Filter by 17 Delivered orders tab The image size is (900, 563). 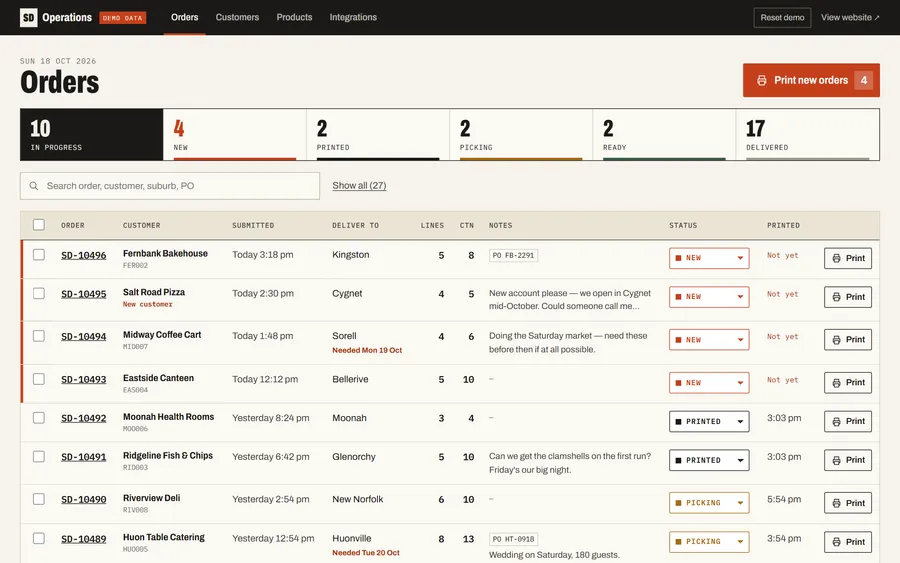(x=808, y=135)
